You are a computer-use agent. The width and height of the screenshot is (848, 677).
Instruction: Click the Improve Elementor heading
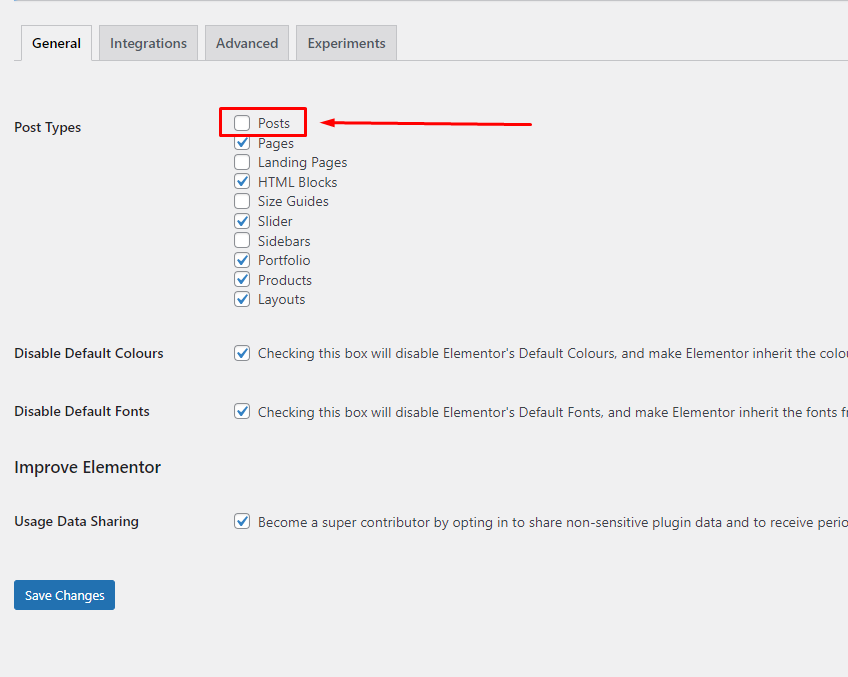[88, 467]
